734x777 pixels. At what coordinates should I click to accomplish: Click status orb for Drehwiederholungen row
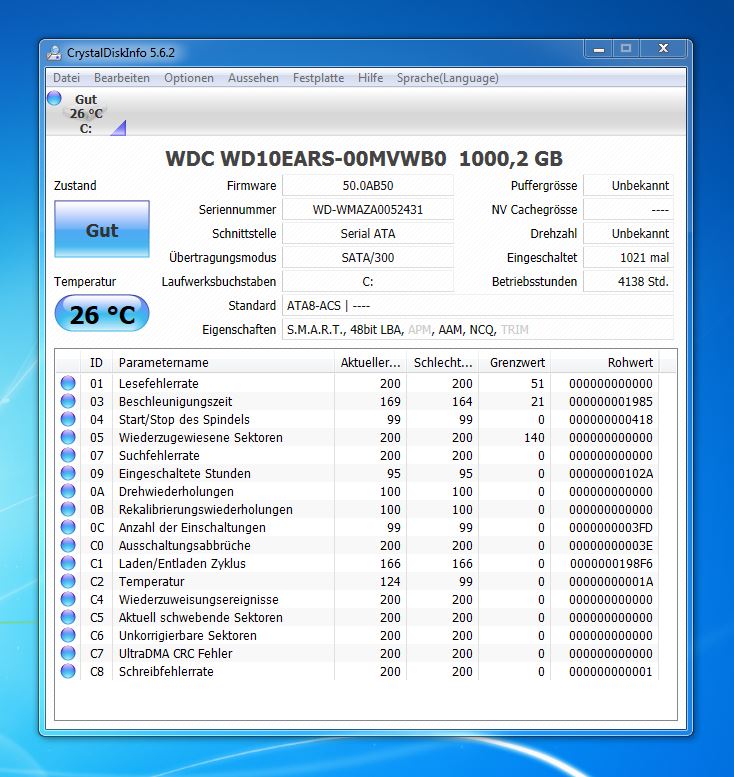pyautogui.click(x=68, y=491)
